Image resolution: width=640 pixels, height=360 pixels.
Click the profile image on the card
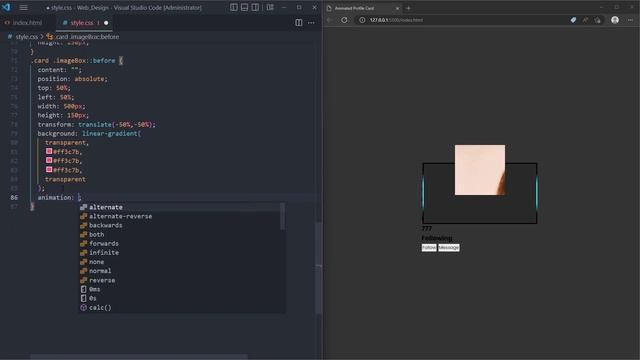click(x=480, y=170)
